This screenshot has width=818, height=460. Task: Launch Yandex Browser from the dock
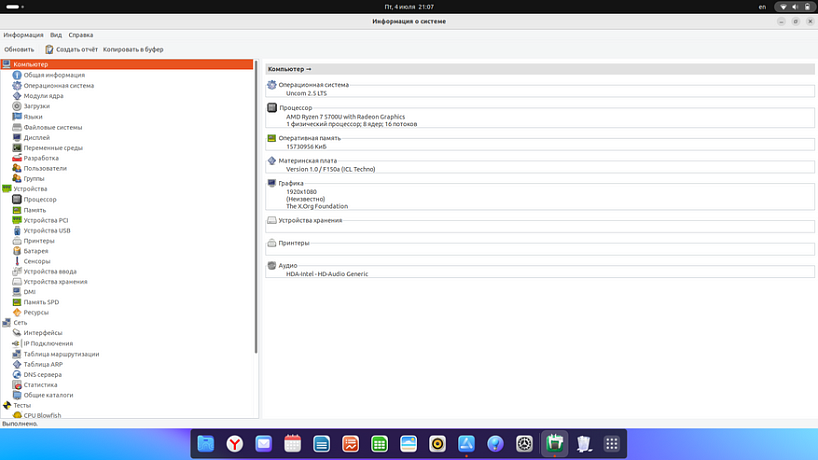[x=233, y=444]
